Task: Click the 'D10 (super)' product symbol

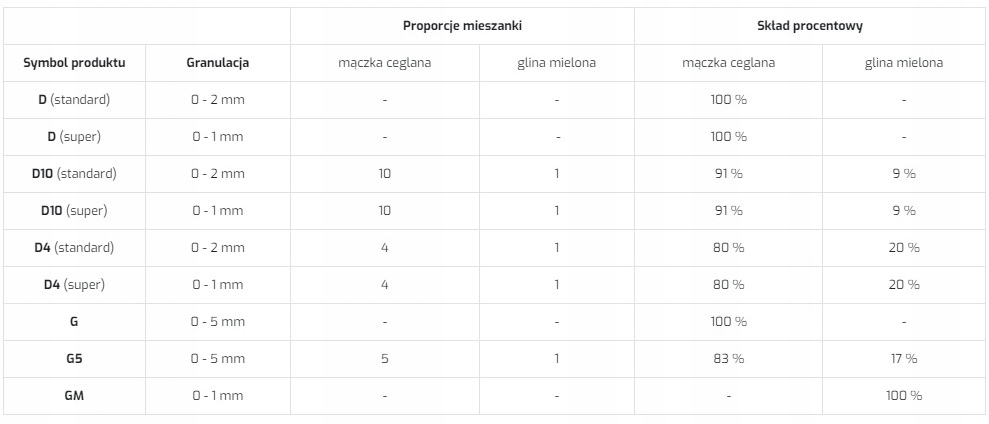Action: tap(74, 210)
